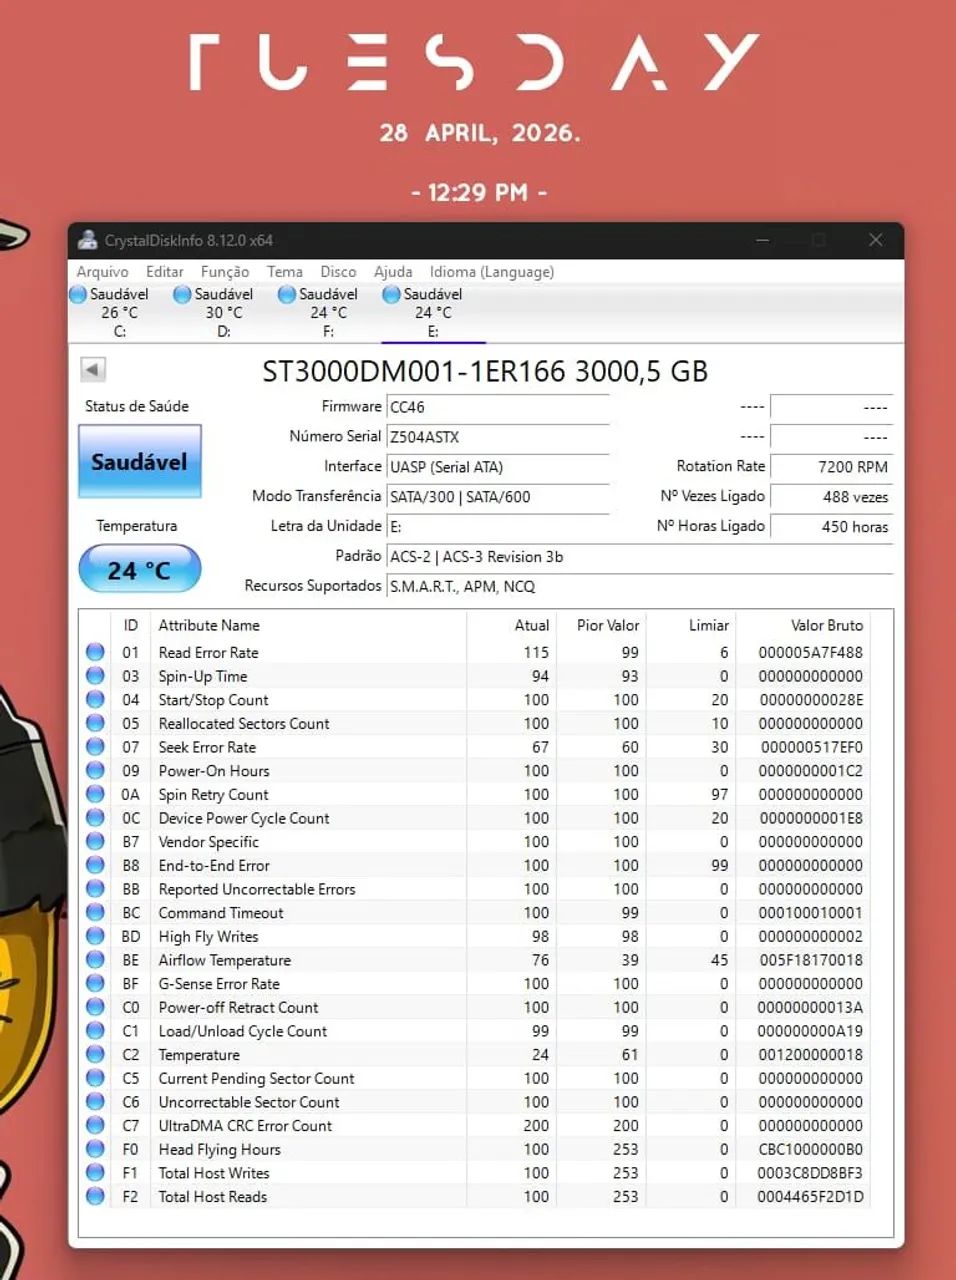
Task: Click status orb for End-to-End Error
Action: (x=95, y=865)
